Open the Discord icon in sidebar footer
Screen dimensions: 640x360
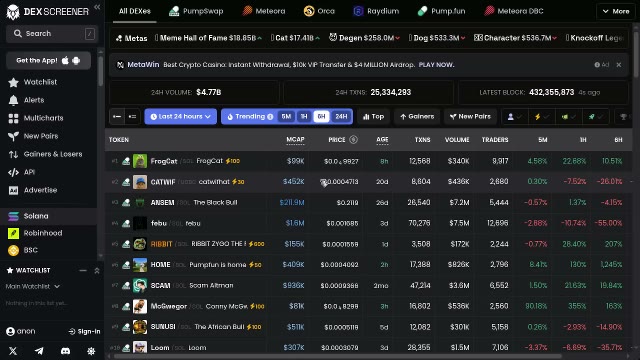pos(65,351)
